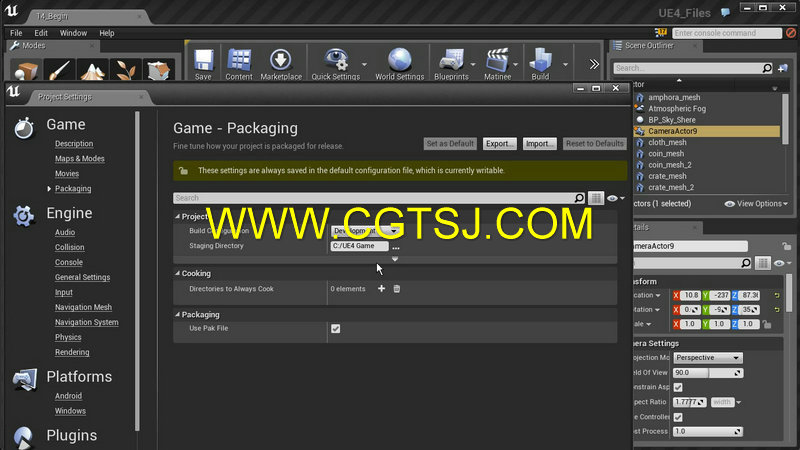Open the Edit menu

[41, 33]
